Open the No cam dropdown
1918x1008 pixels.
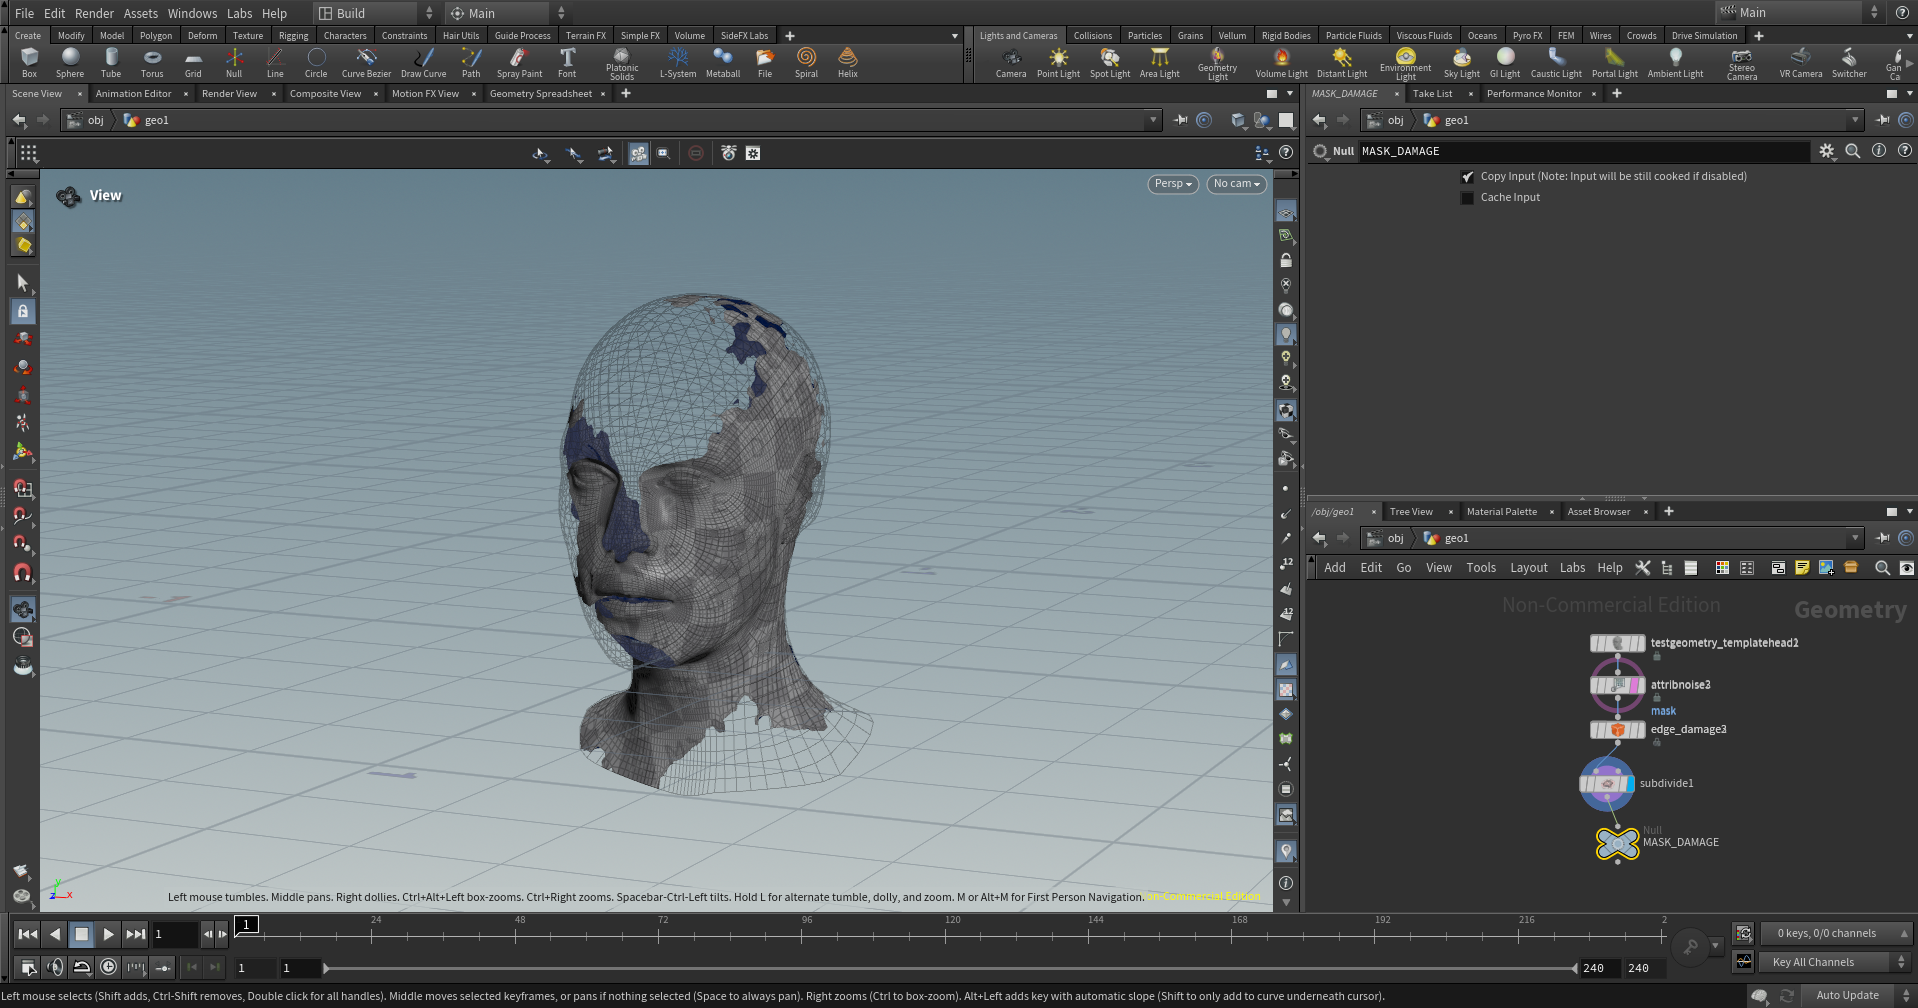[x=1236, y=184]
